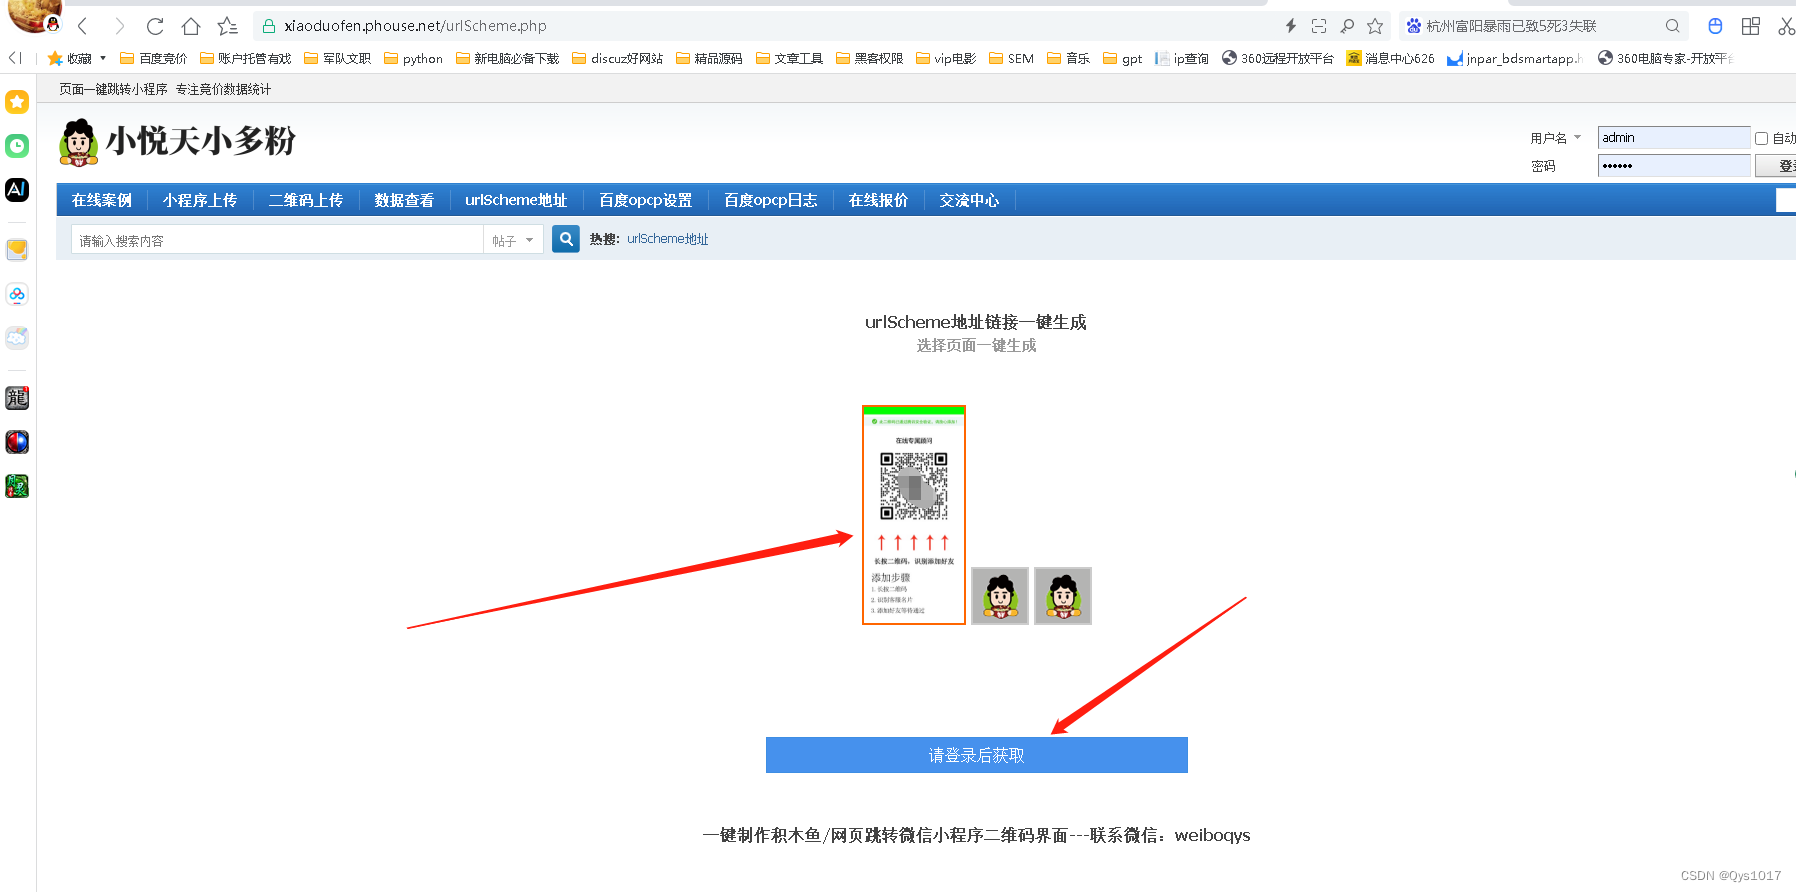
Task: Open the 在线报价 menu item
Action: point(878,200)
